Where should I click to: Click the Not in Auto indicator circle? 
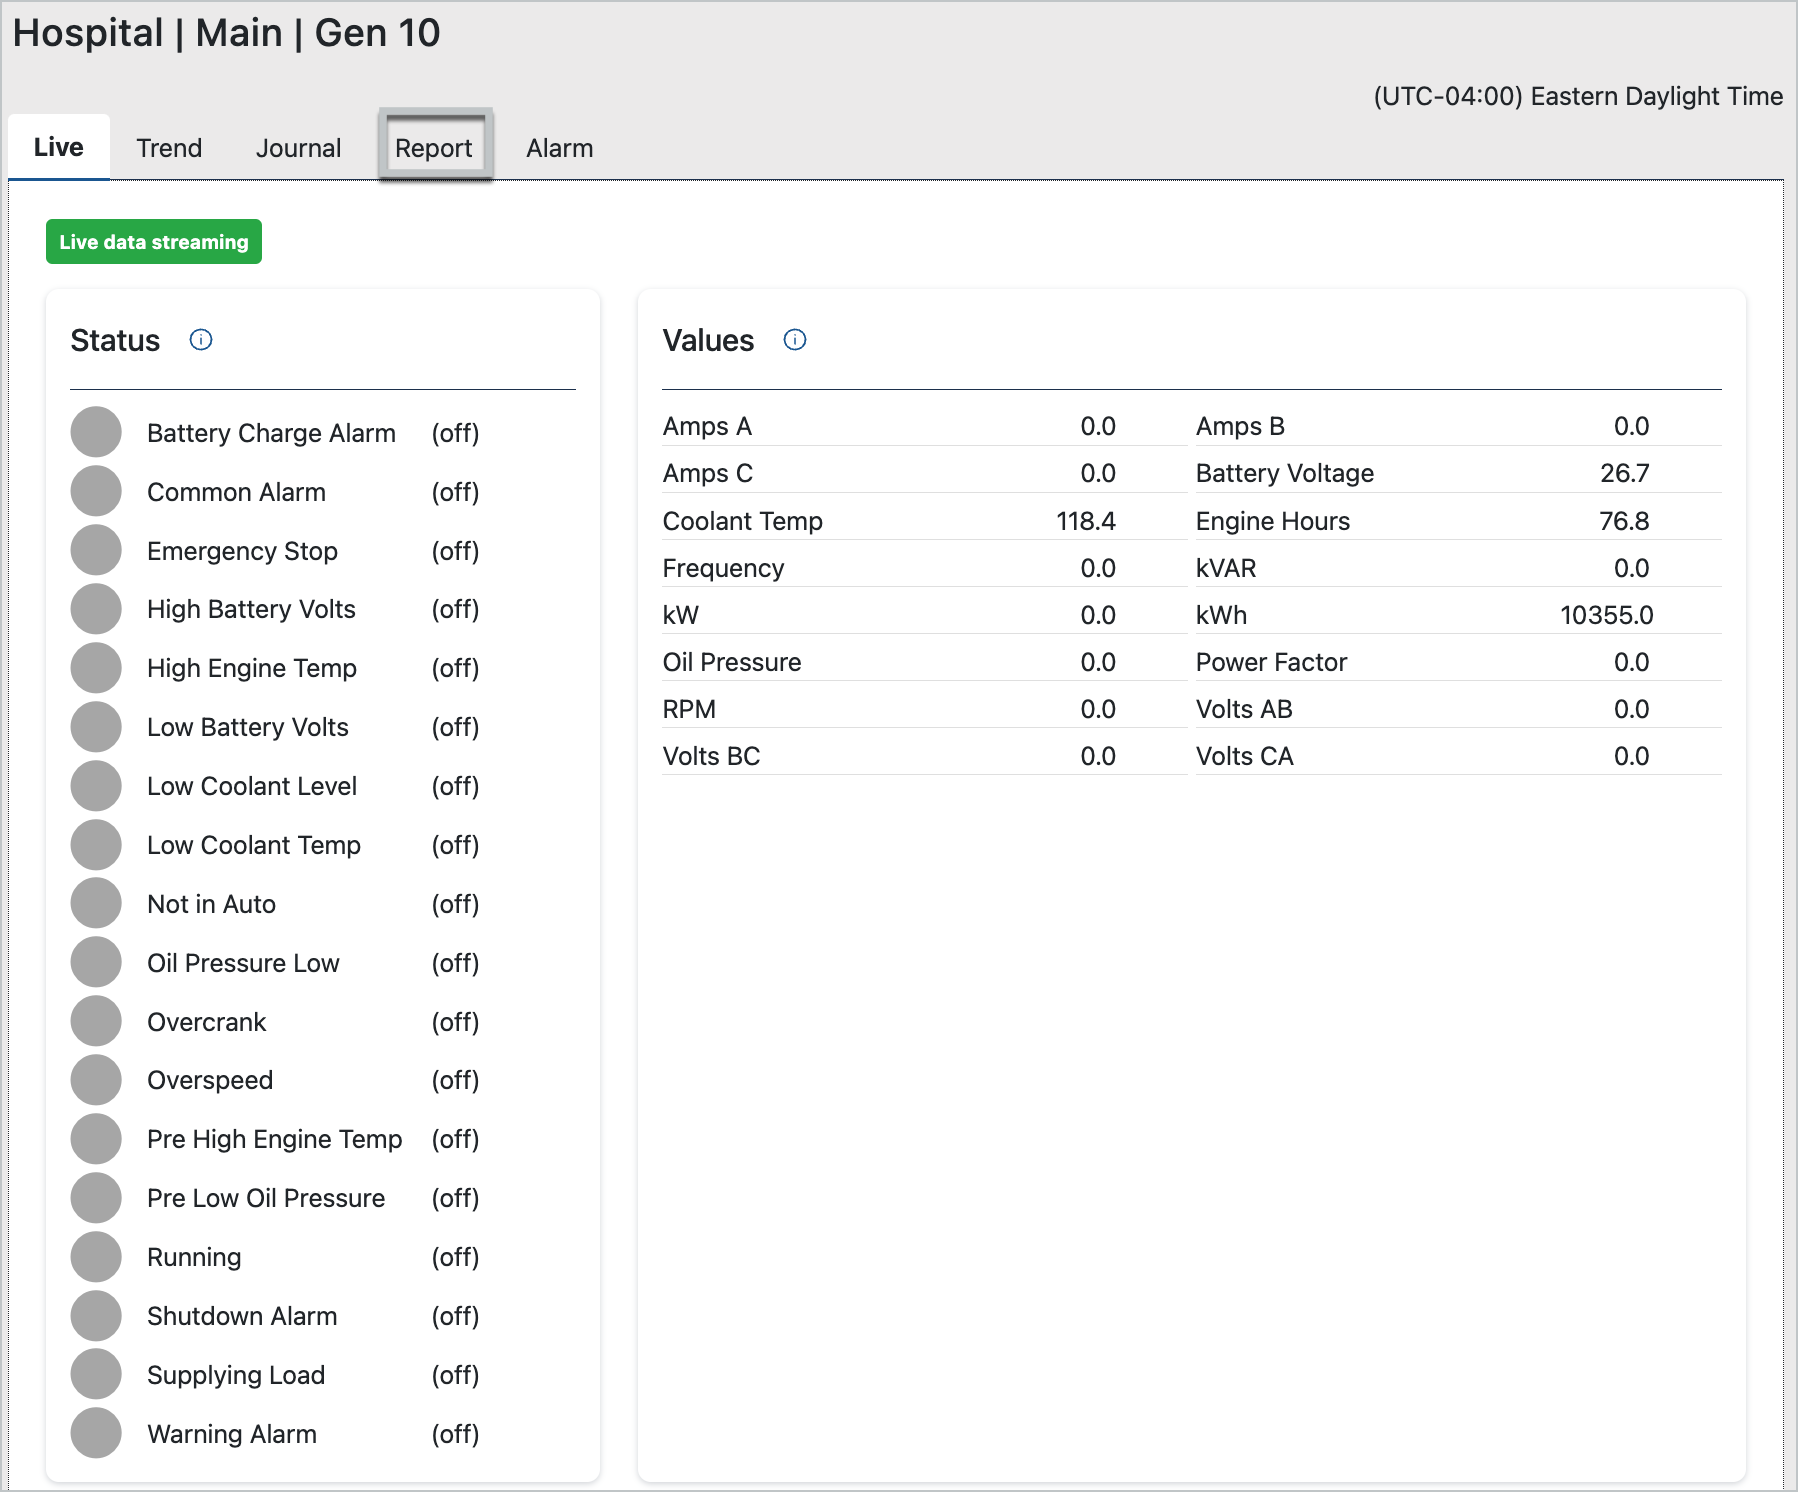point(96,904)
